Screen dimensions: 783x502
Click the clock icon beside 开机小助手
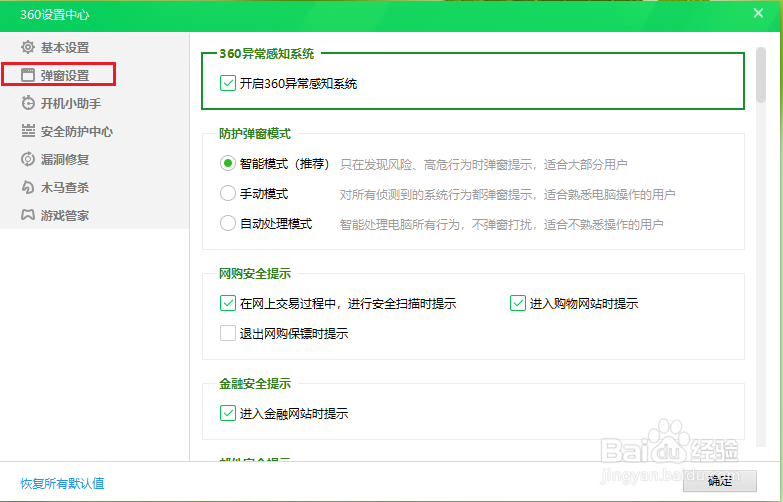coord(27,103)
